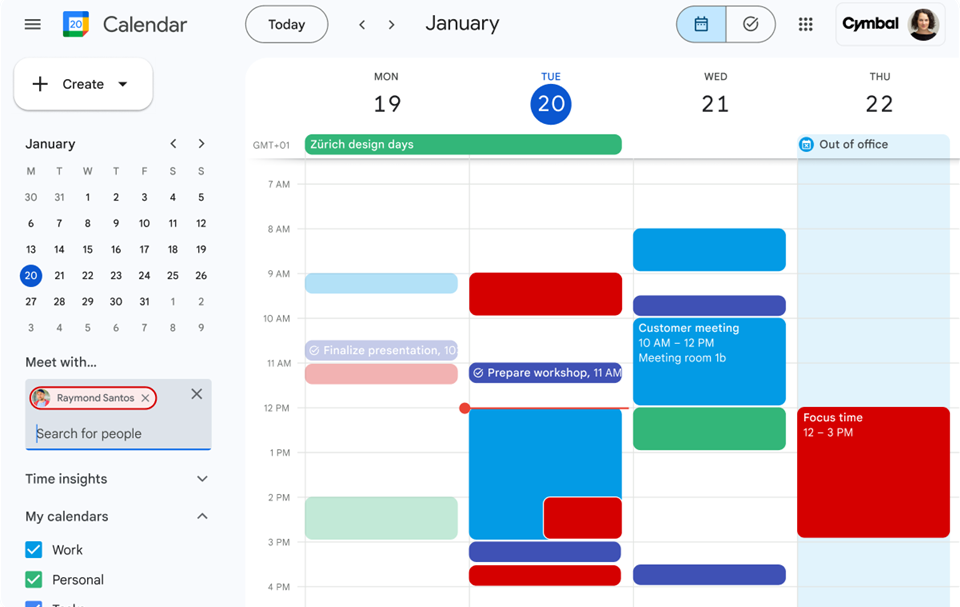Open the account profile picture
This screenshot has height=607, width=960.
(x=923, y=25)
